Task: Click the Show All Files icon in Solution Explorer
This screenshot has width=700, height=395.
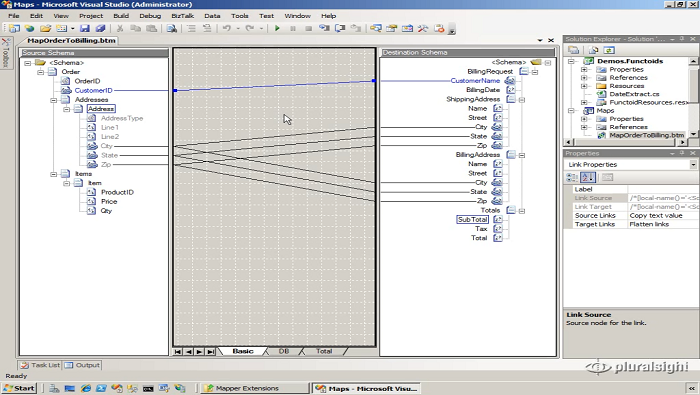Action: click(593, 50)
